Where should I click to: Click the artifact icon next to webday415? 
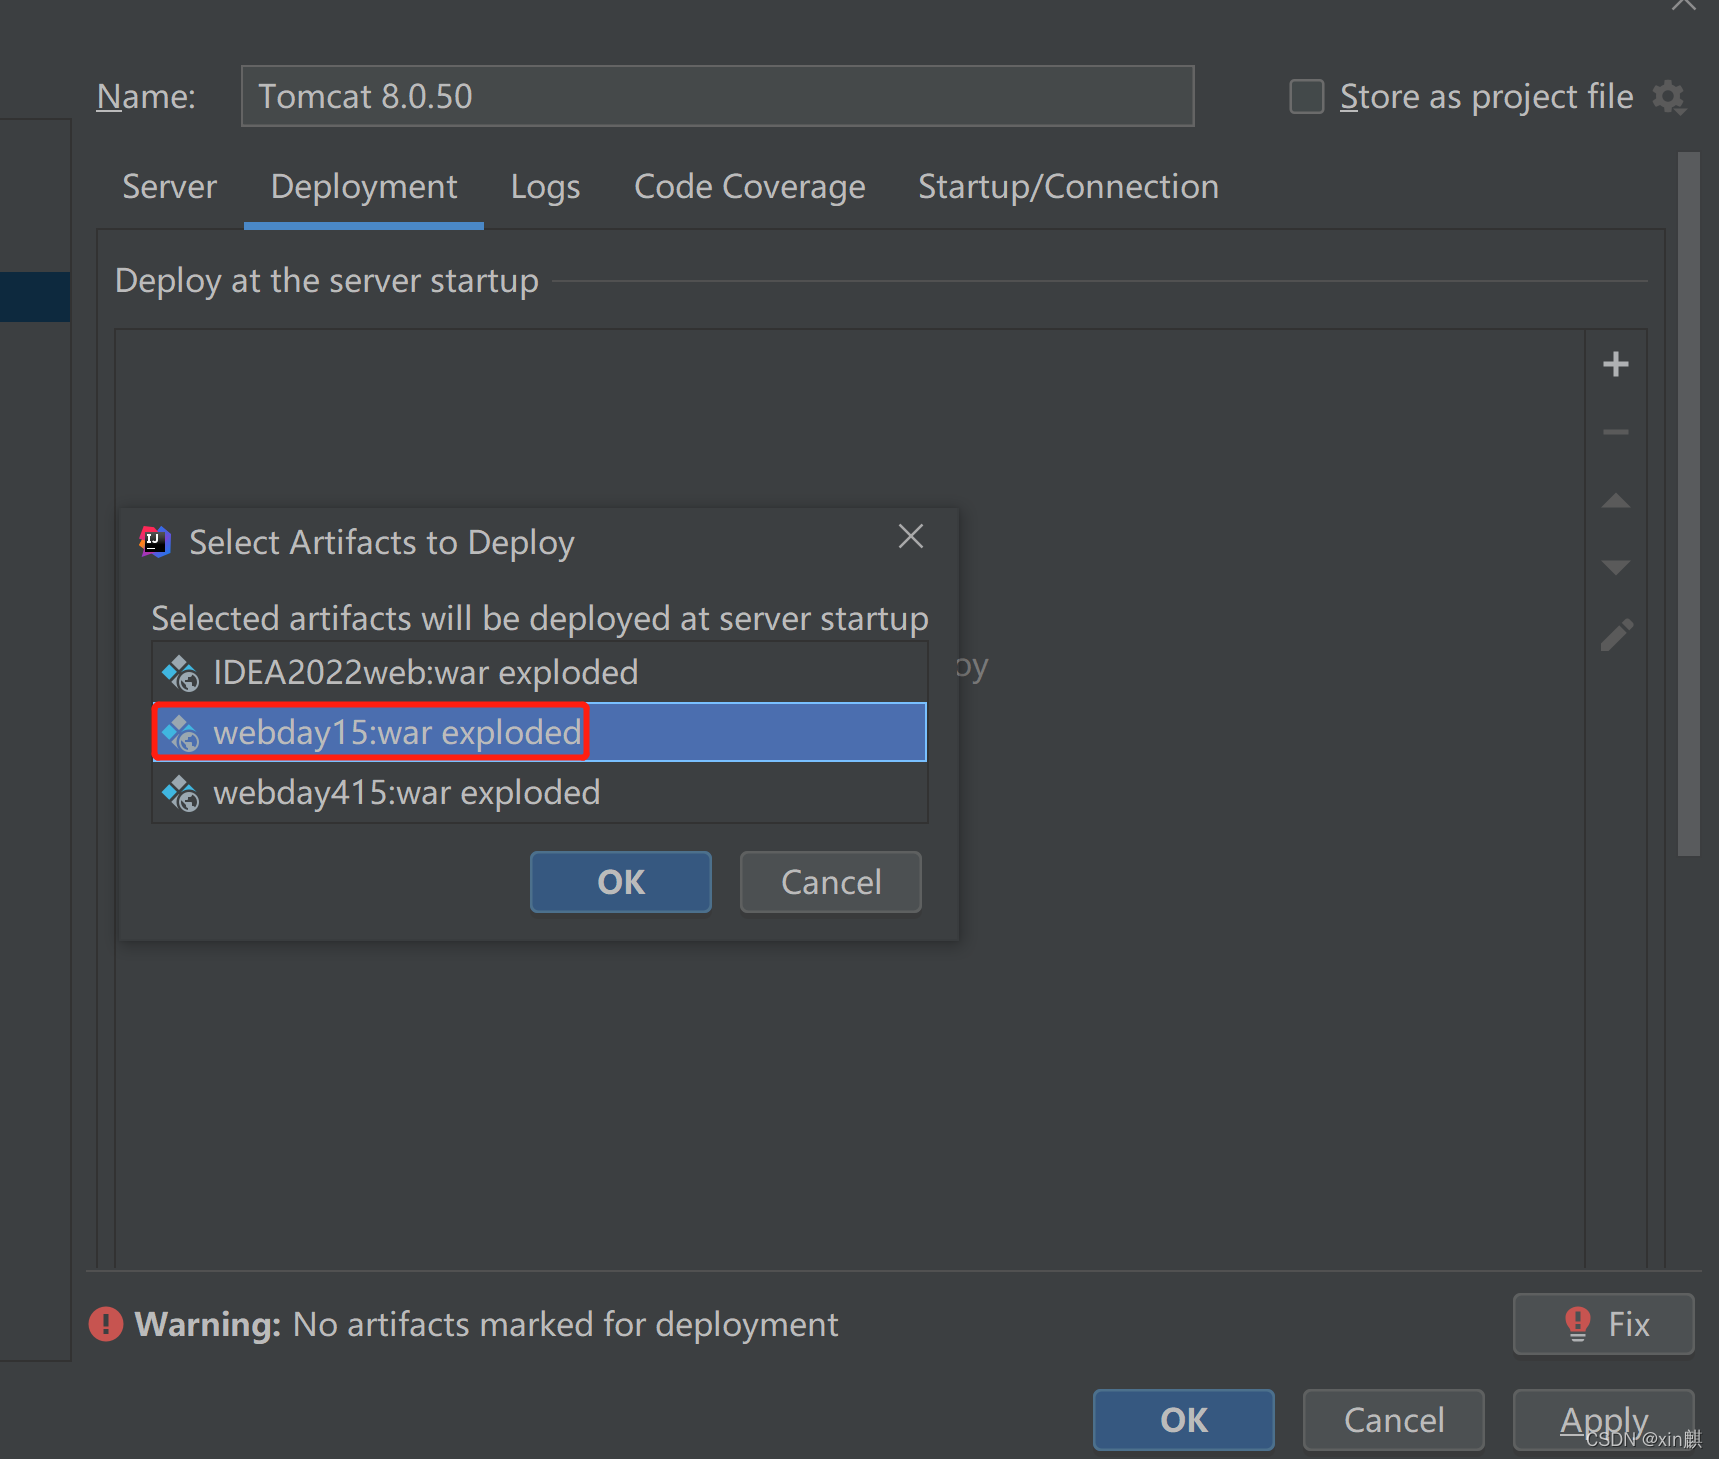181,793
